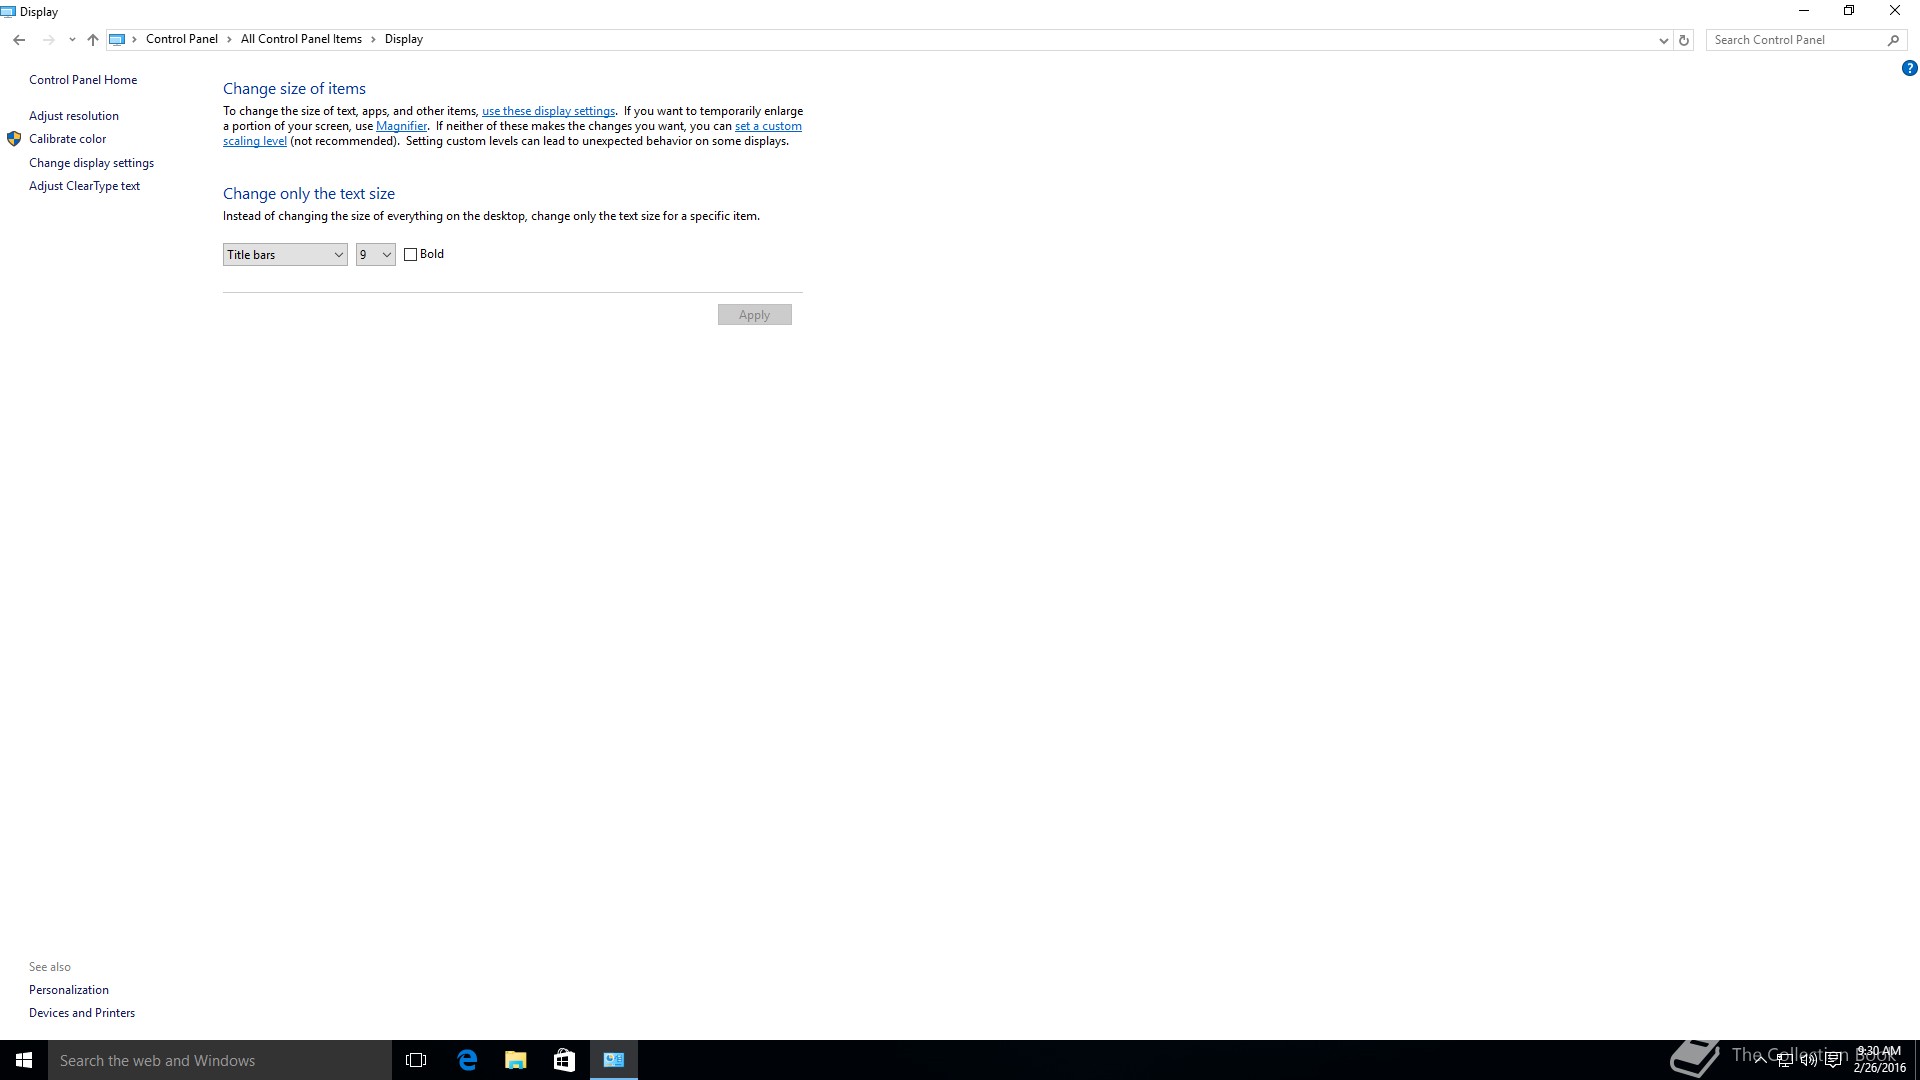Select Control Panel in the breadcrumb path
The width and height of the screenshot is (1920, 1080).
[x=181, y=39]
